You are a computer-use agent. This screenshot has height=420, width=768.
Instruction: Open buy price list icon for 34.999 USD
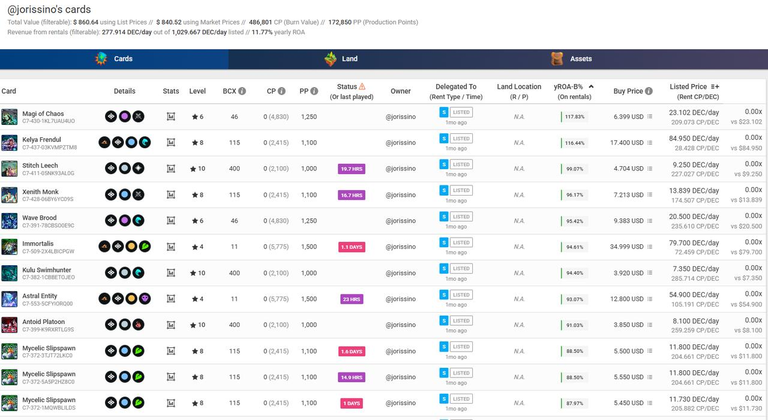tap(649, 247)
